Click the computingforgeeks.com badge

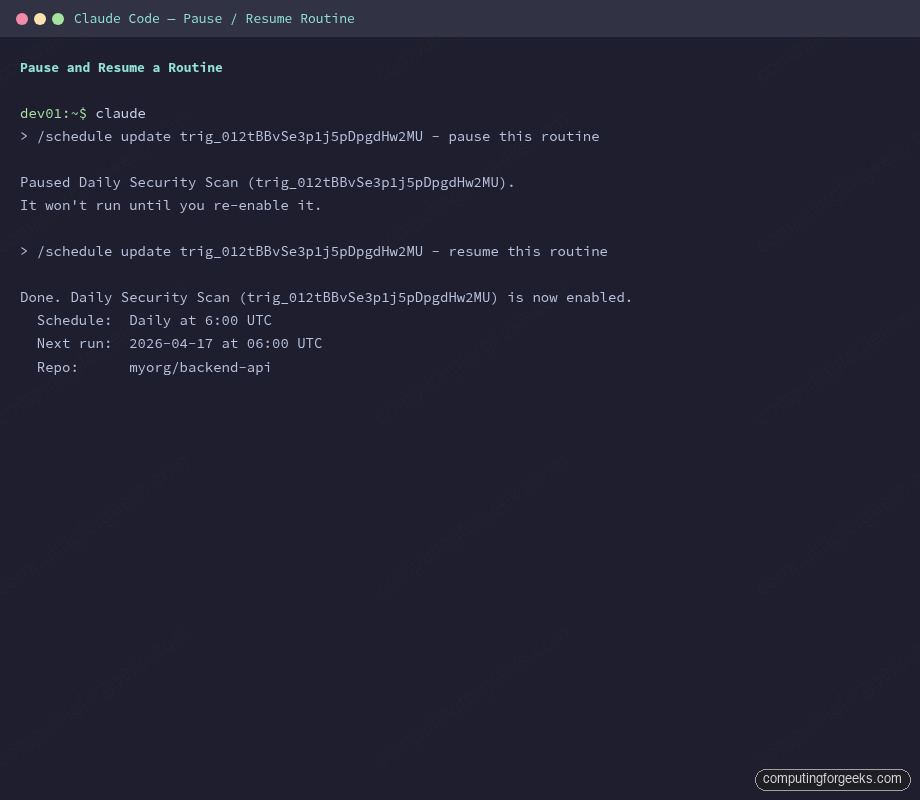click(832, 779)
